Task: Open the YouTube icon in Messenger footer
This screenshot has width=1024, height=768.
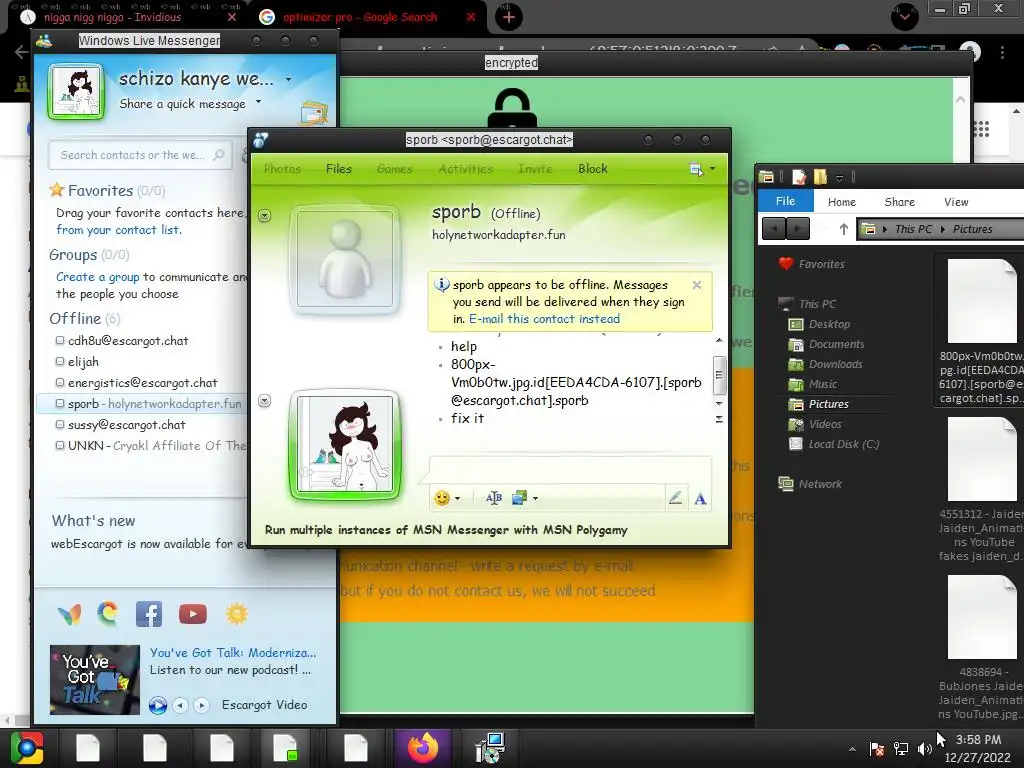Action: point(193,614)
